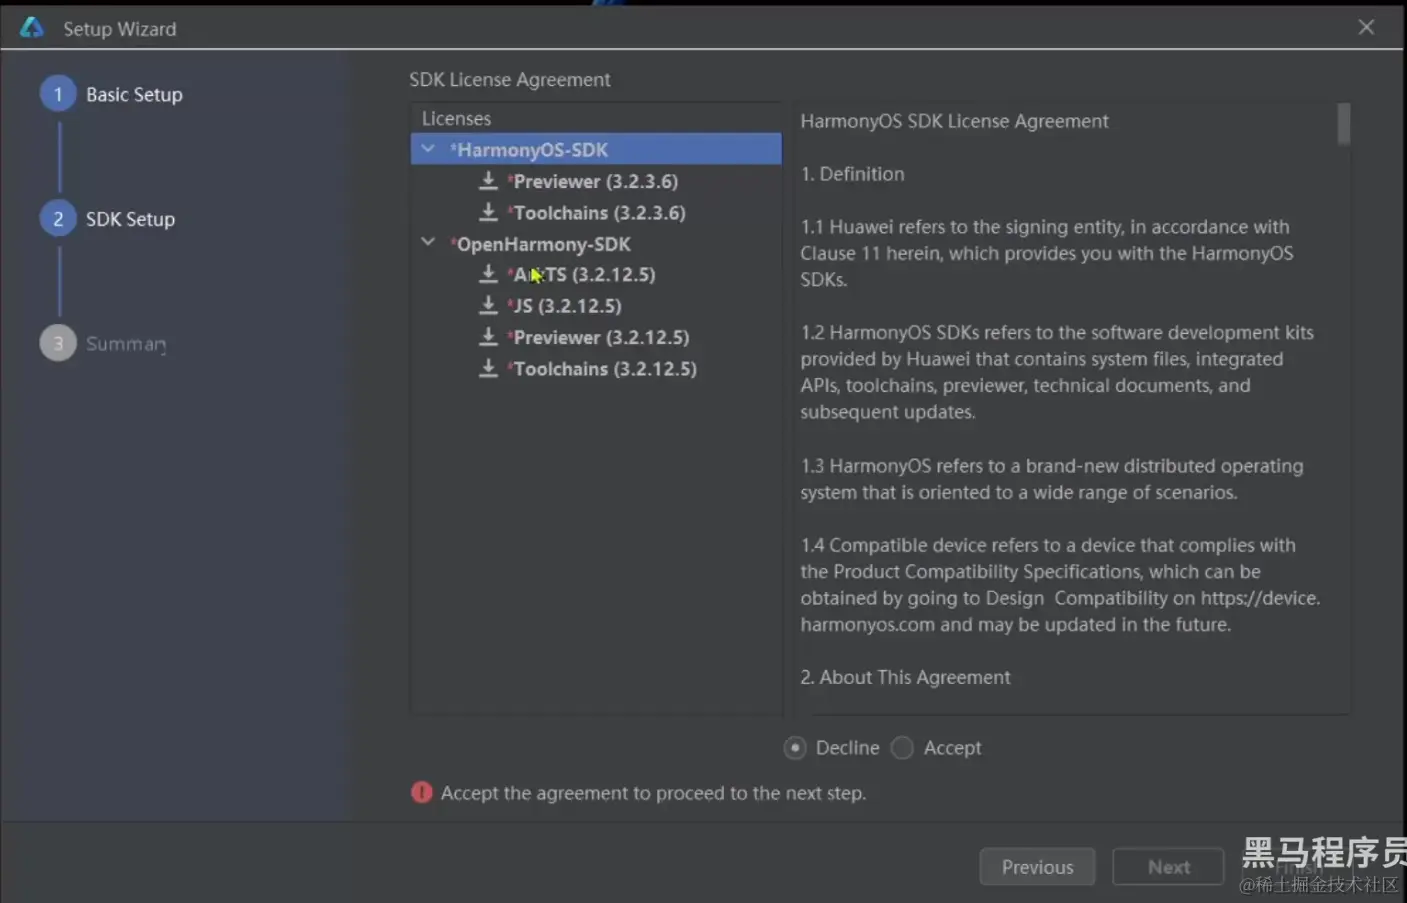1407x903 pixels.
Task: Click the license agreement scrollbar thumb
Action: [x=1344, y=124]
